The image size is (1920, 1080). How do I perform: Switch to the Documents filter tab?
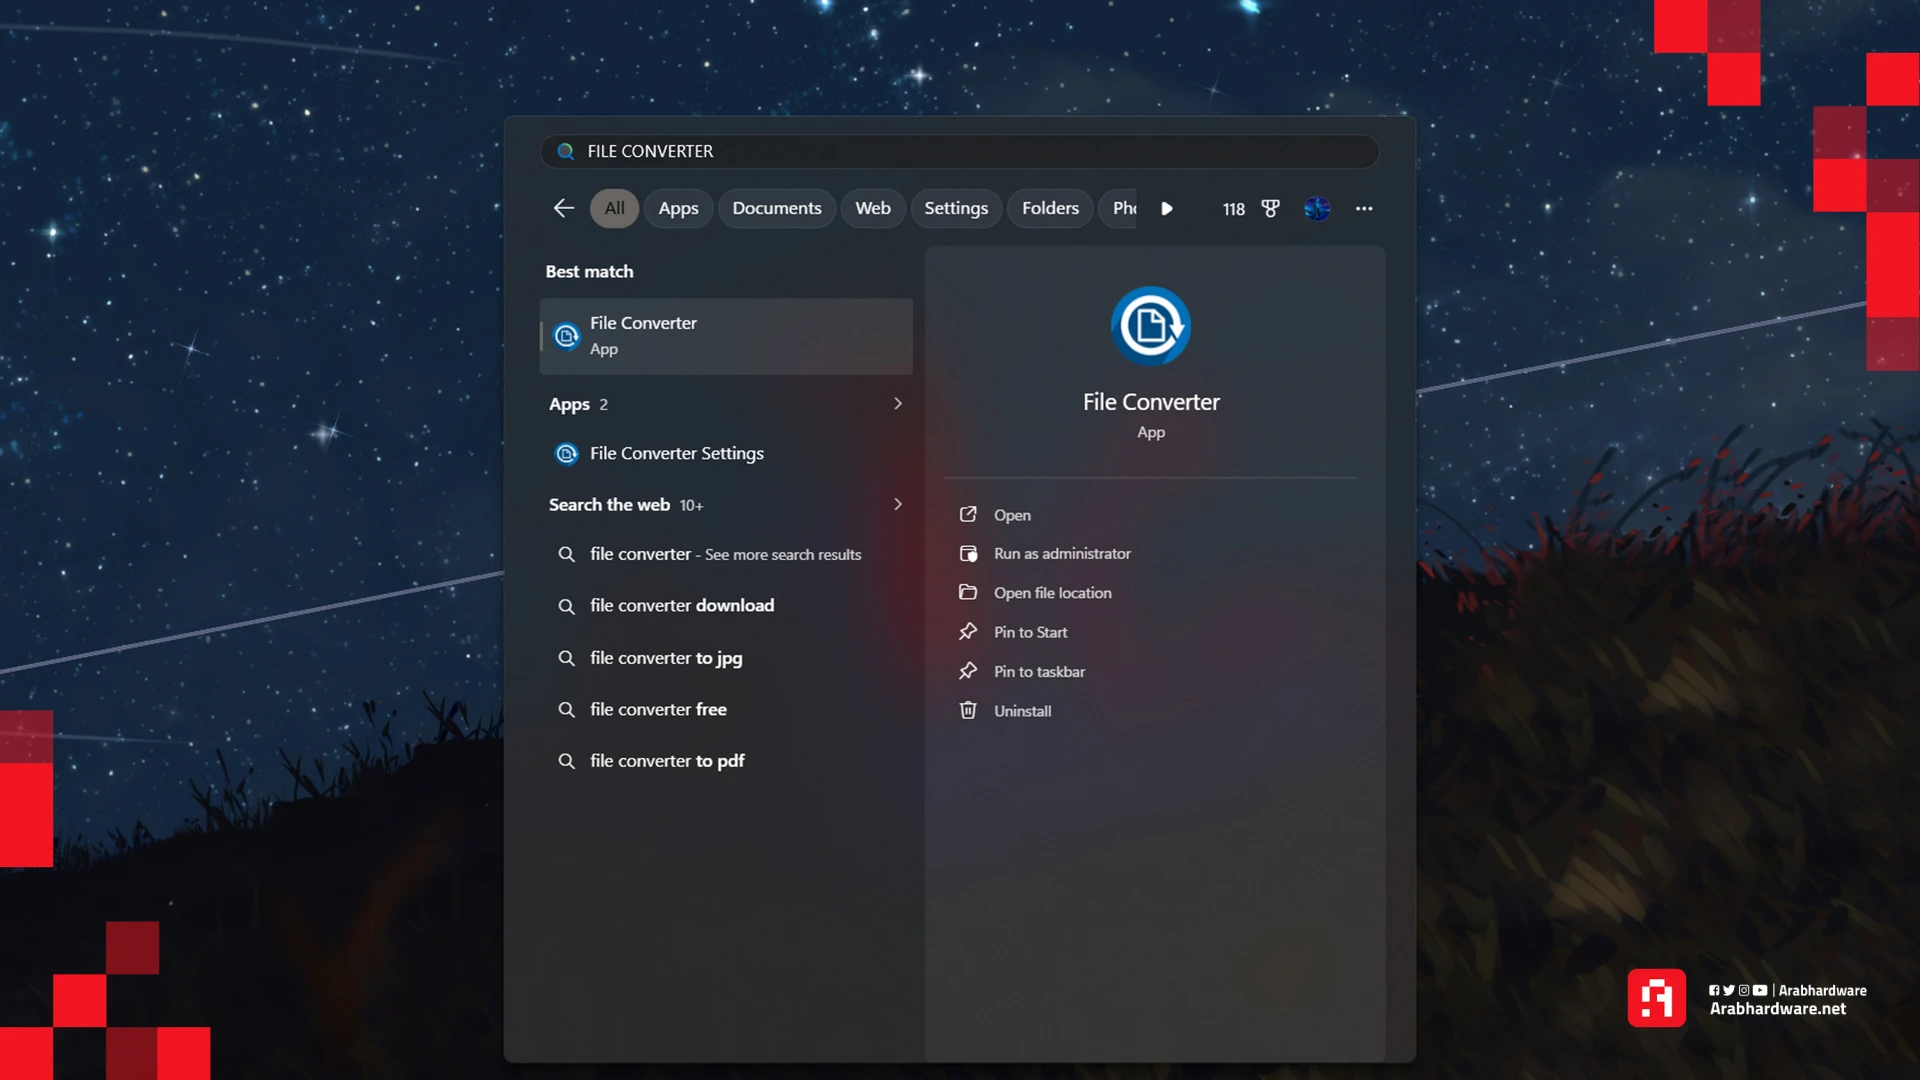click(776, 208)
